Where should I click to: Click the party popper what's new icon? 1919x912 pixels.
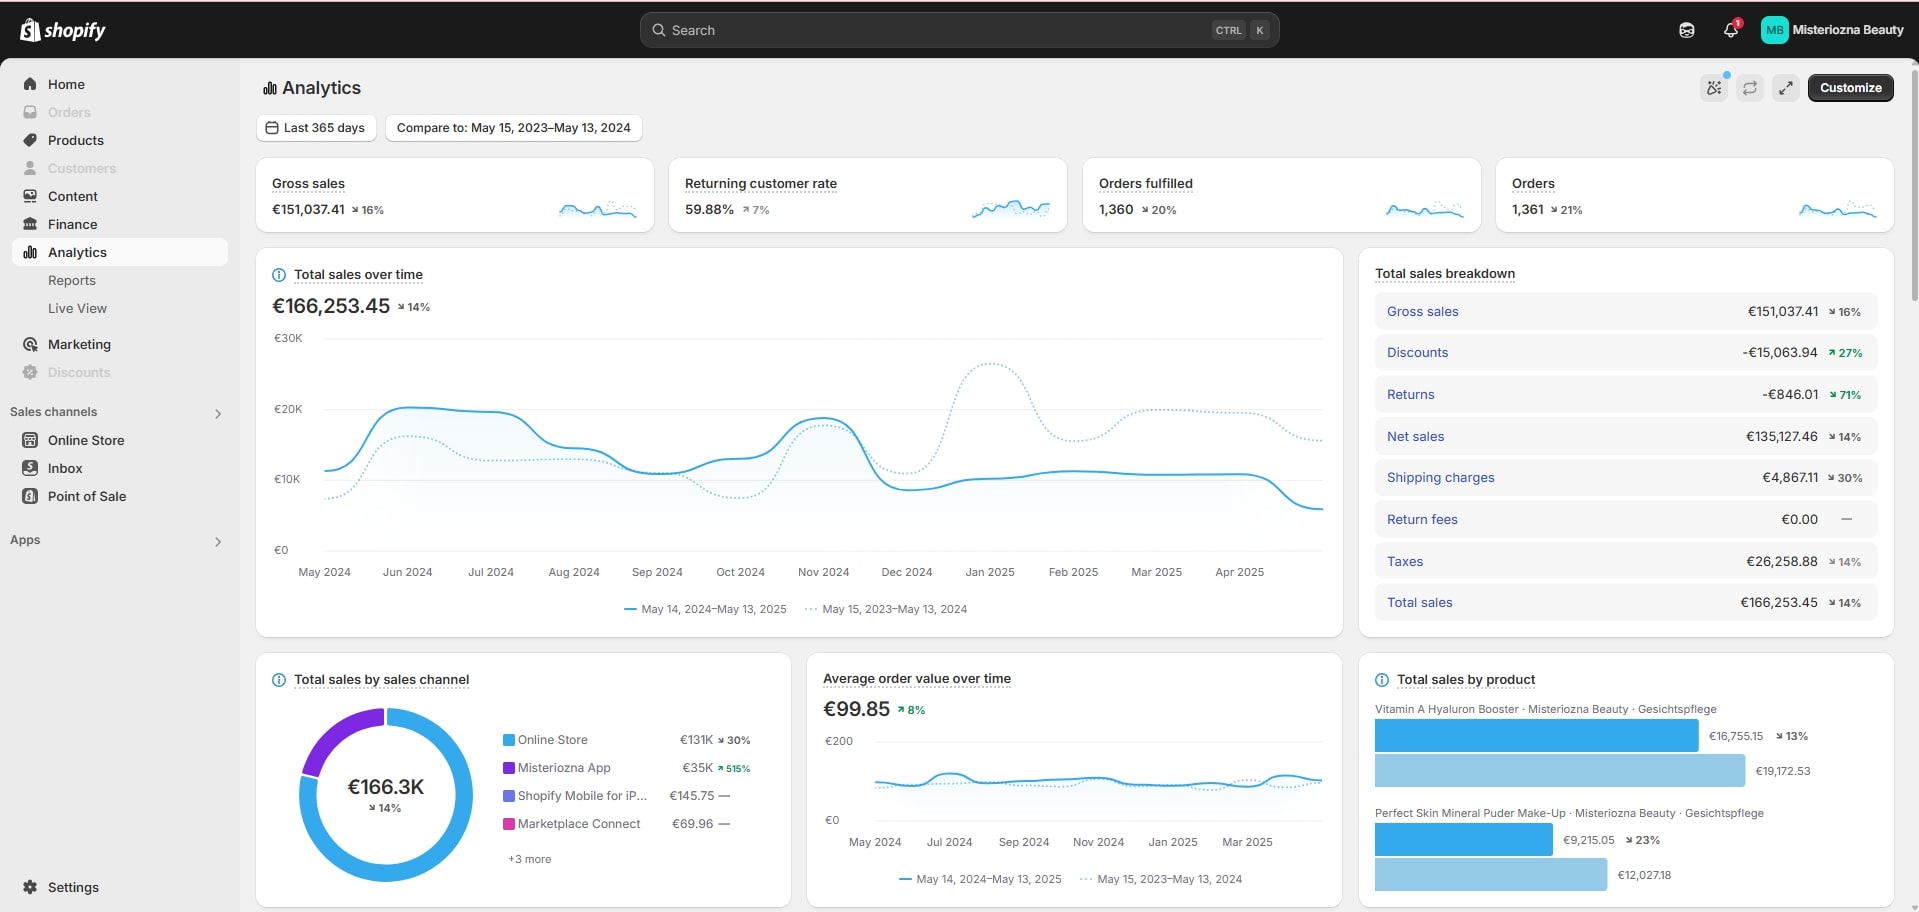coord(1714,88)
